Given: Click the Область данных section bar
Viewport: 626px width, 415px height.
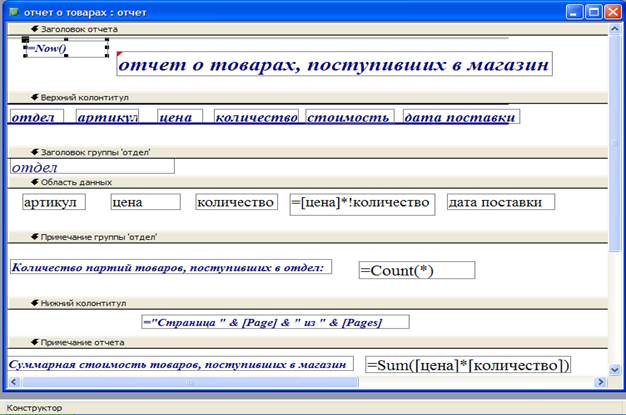Looking at the screenshot, I should point(307,182).
